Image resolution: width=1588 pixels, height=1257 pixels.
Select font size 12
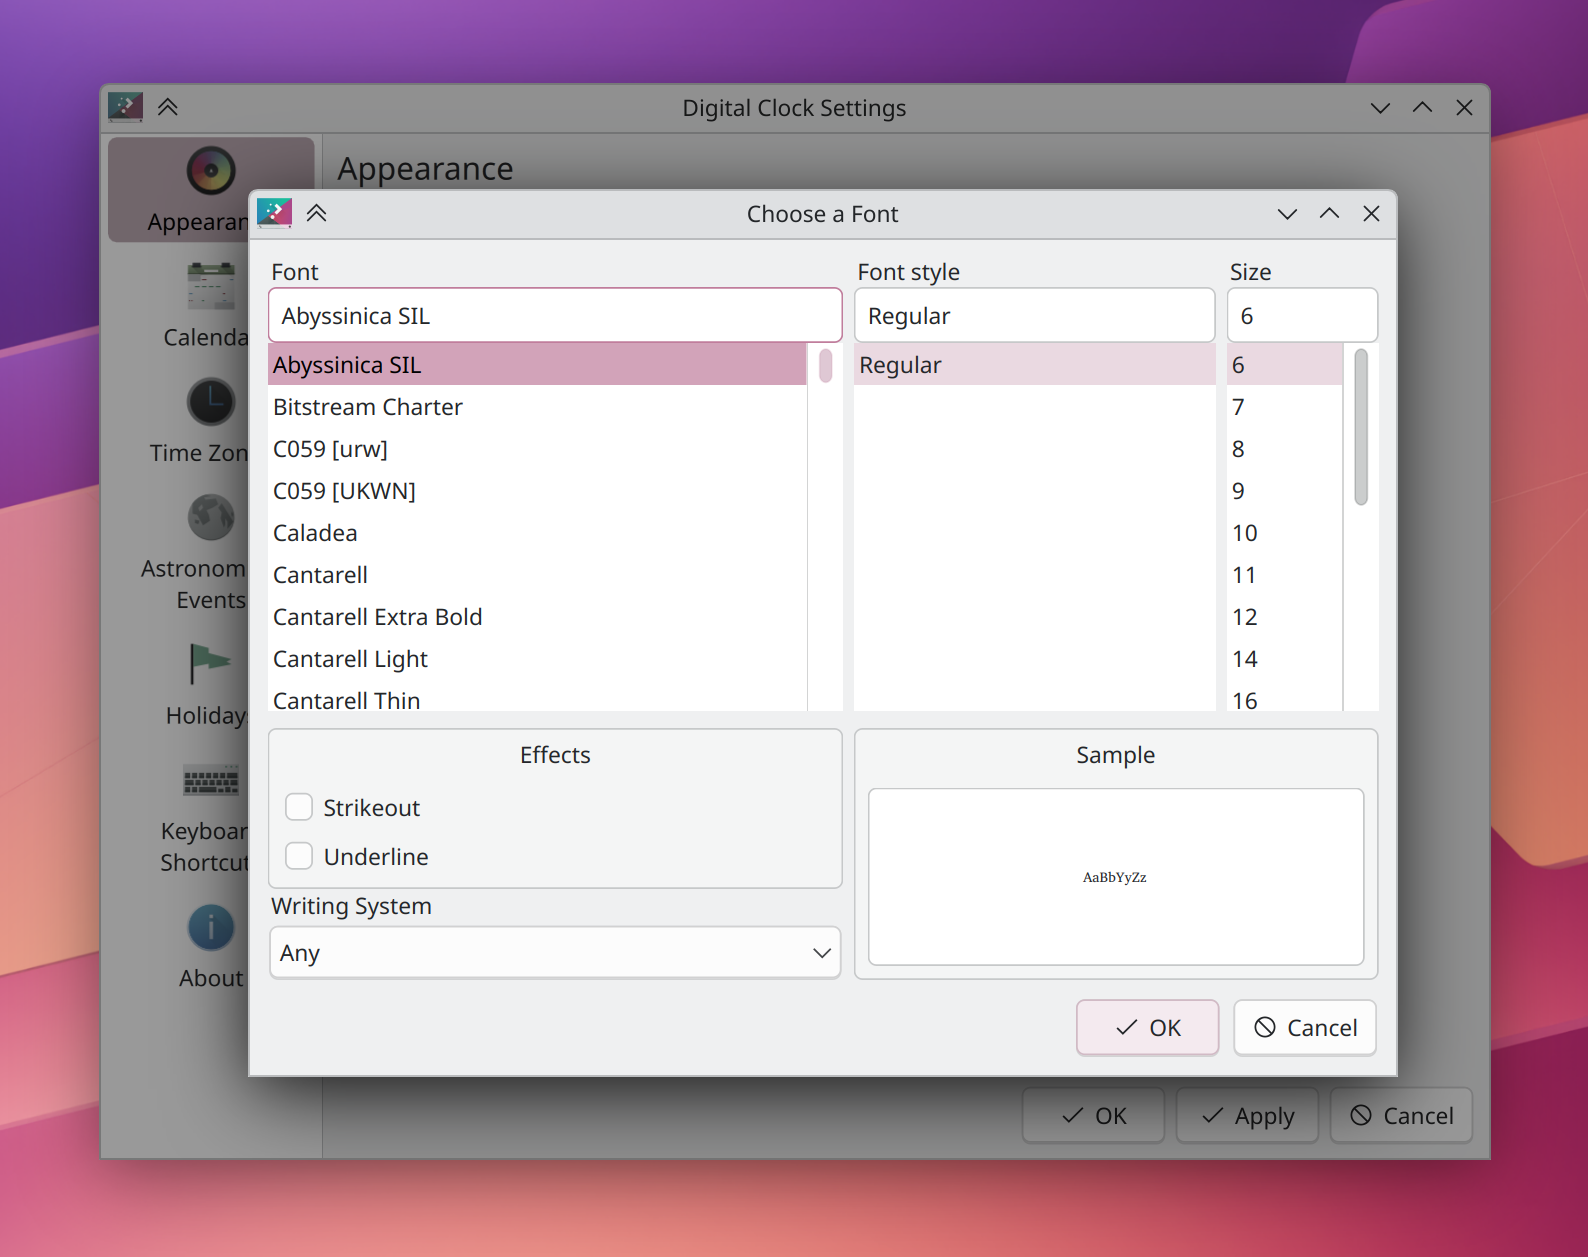point(1245,617)
